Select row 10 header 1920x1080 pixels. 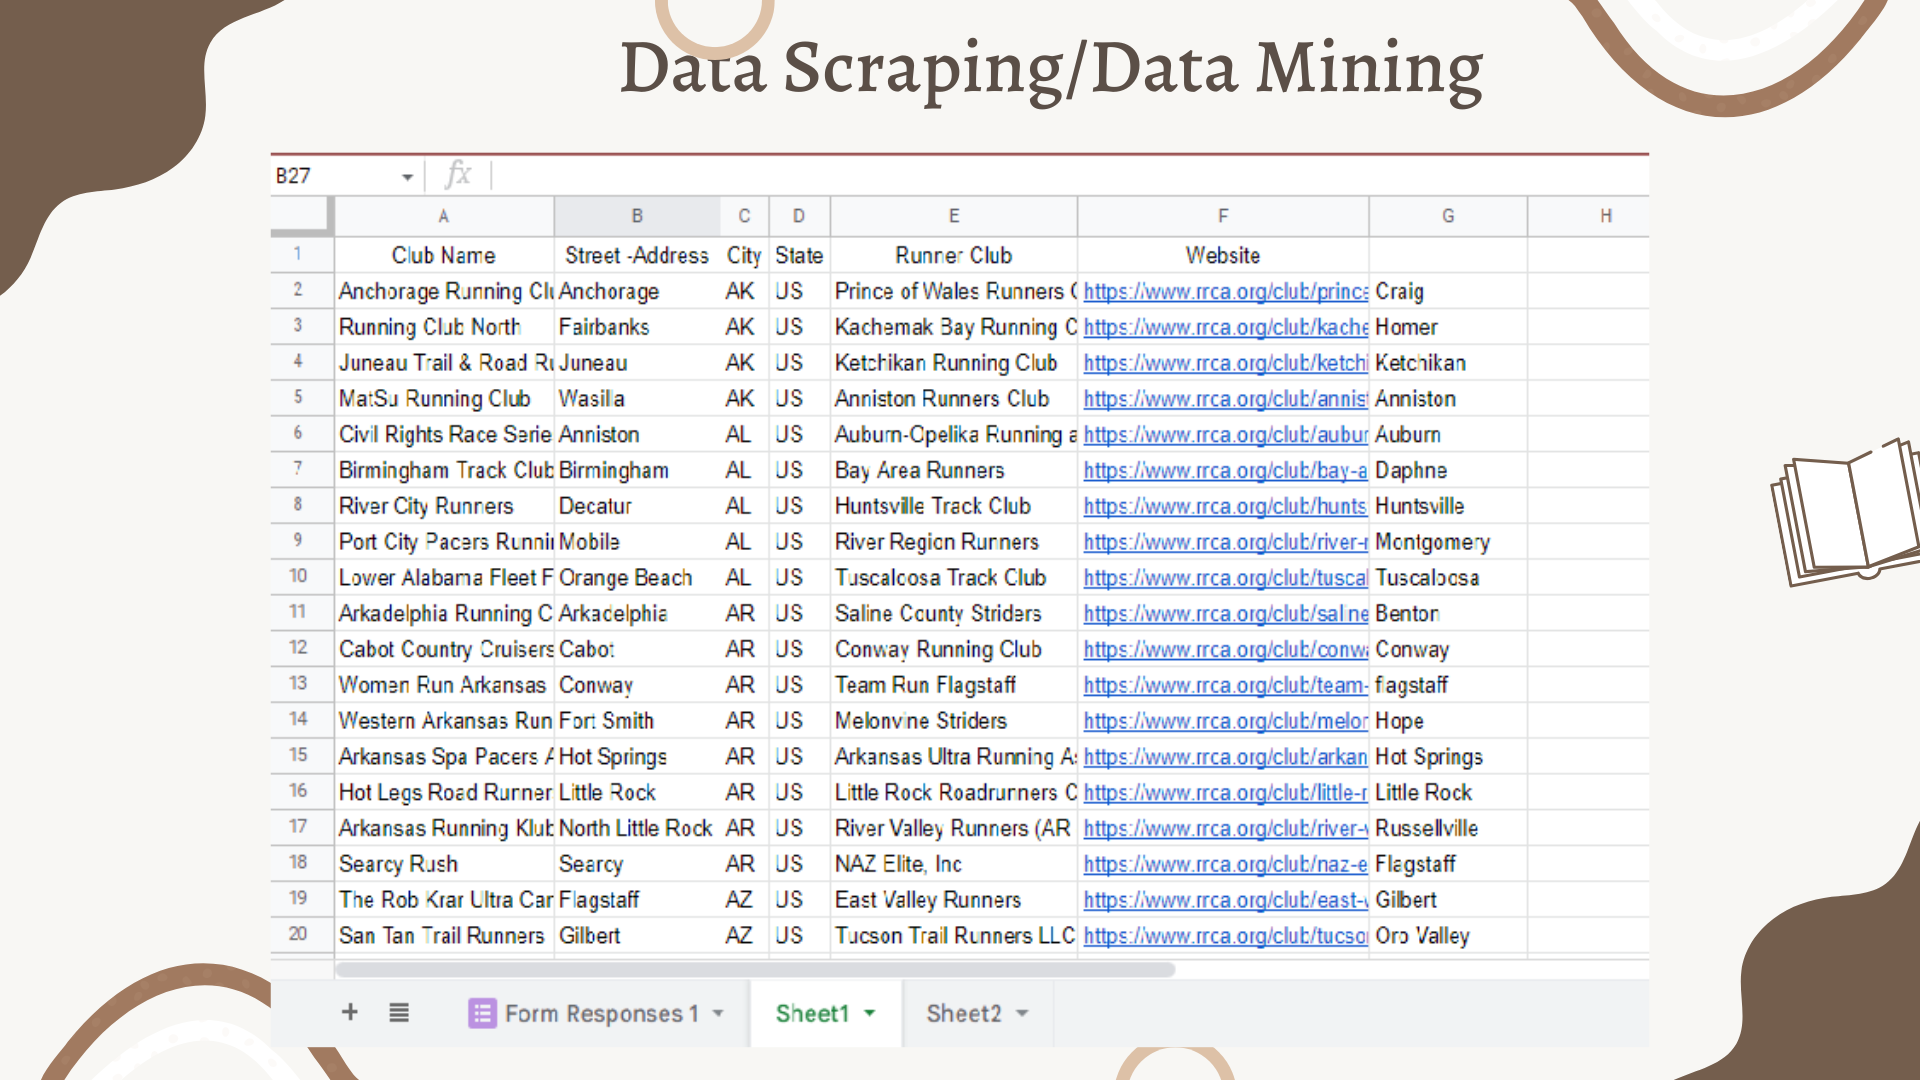click(x=298, y=576)
